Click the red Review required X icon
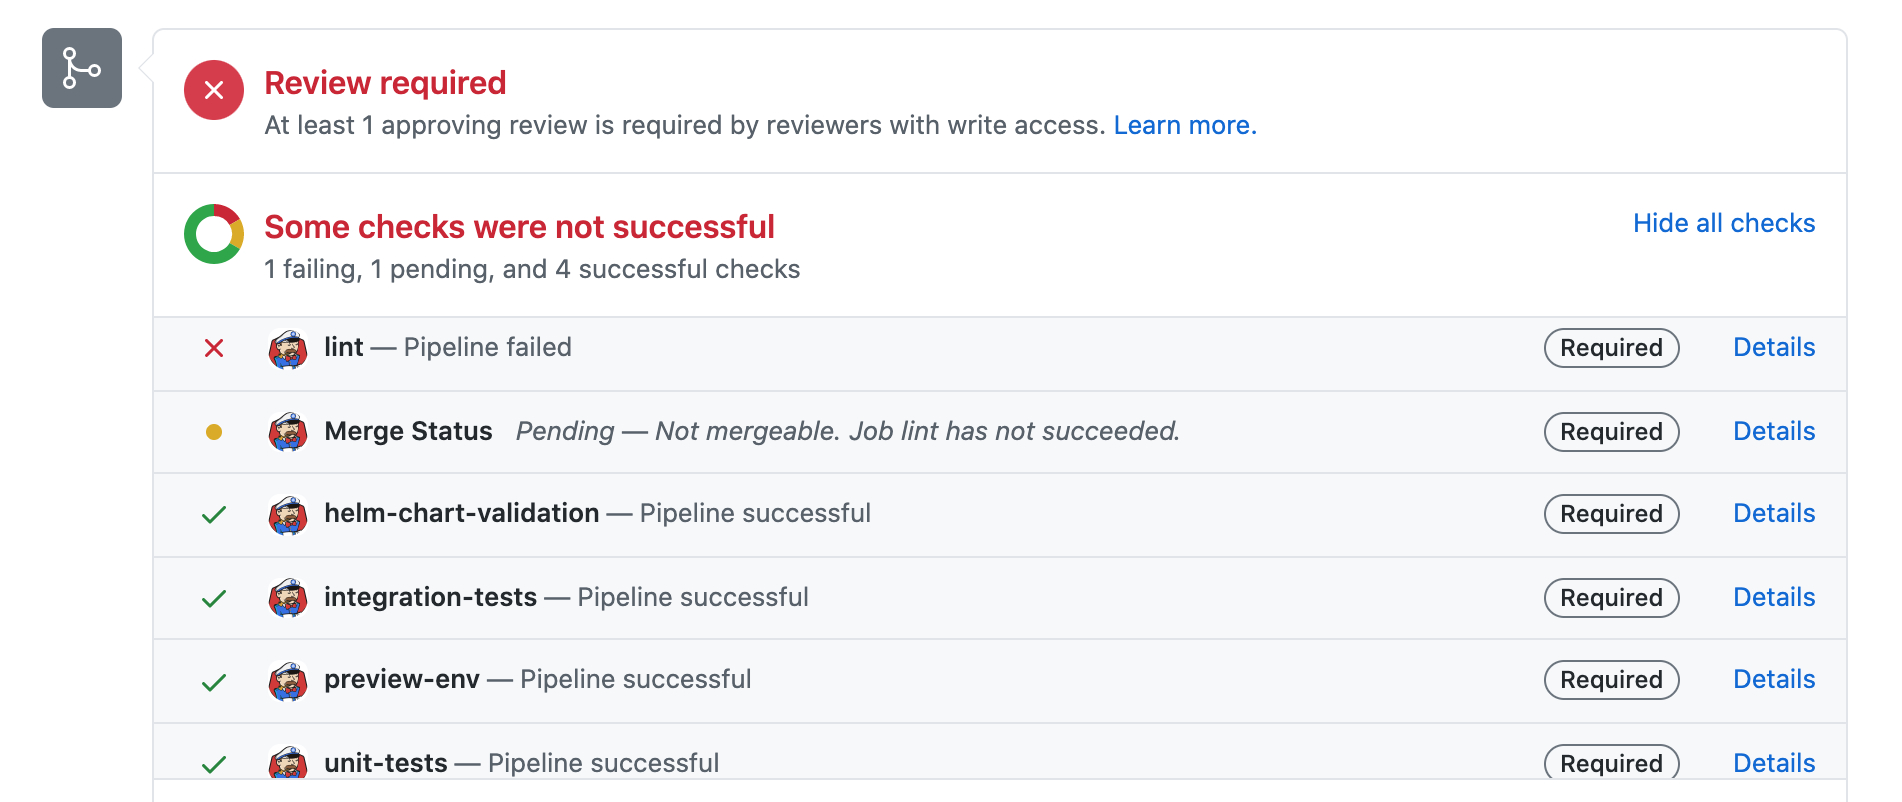This screenshot has height=802, width=1902. click(214, 90)
